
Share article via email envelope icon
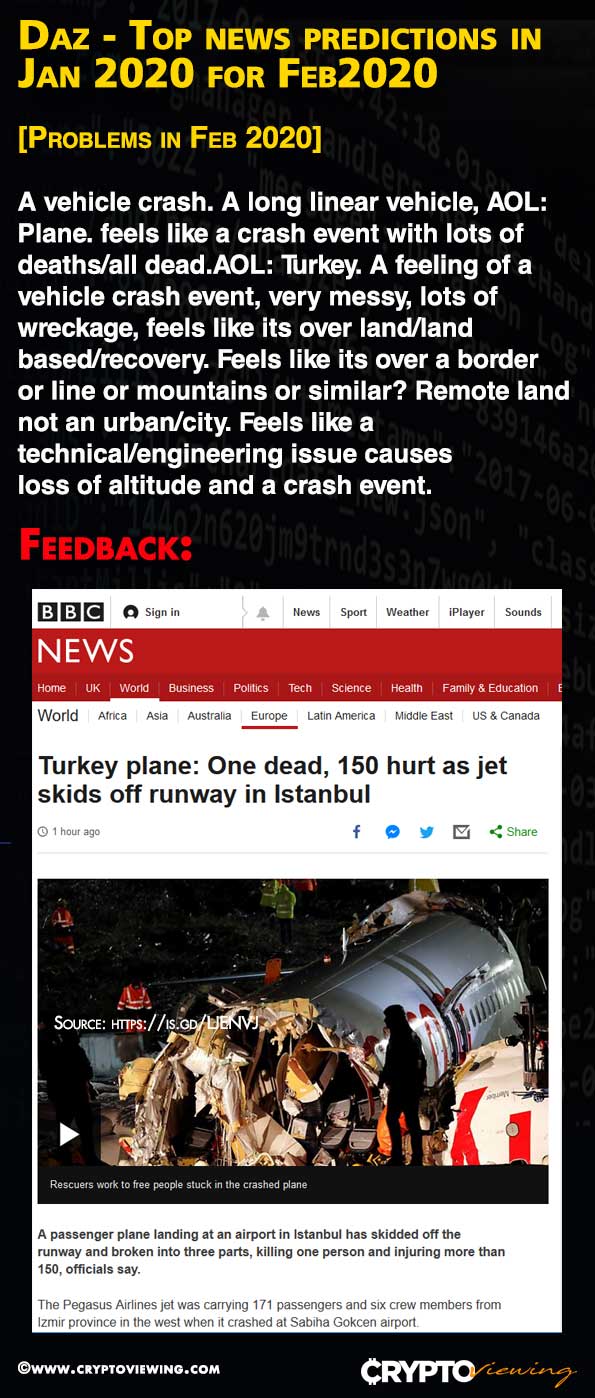461,831
